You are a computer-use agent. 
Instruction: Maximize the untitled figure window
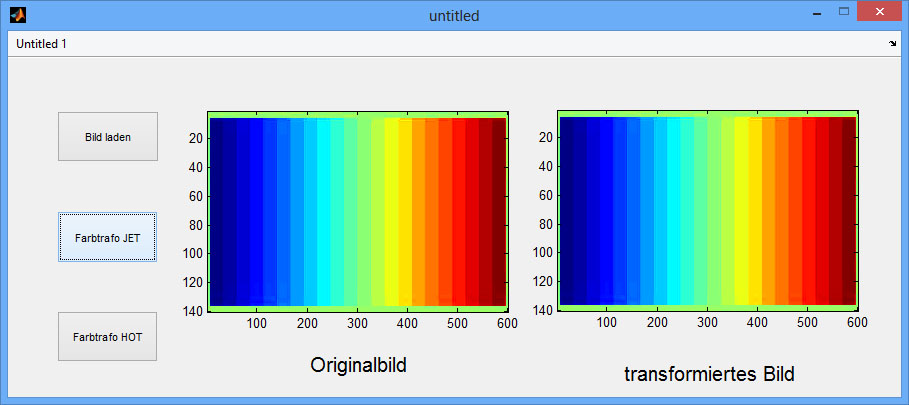(843, 13)
